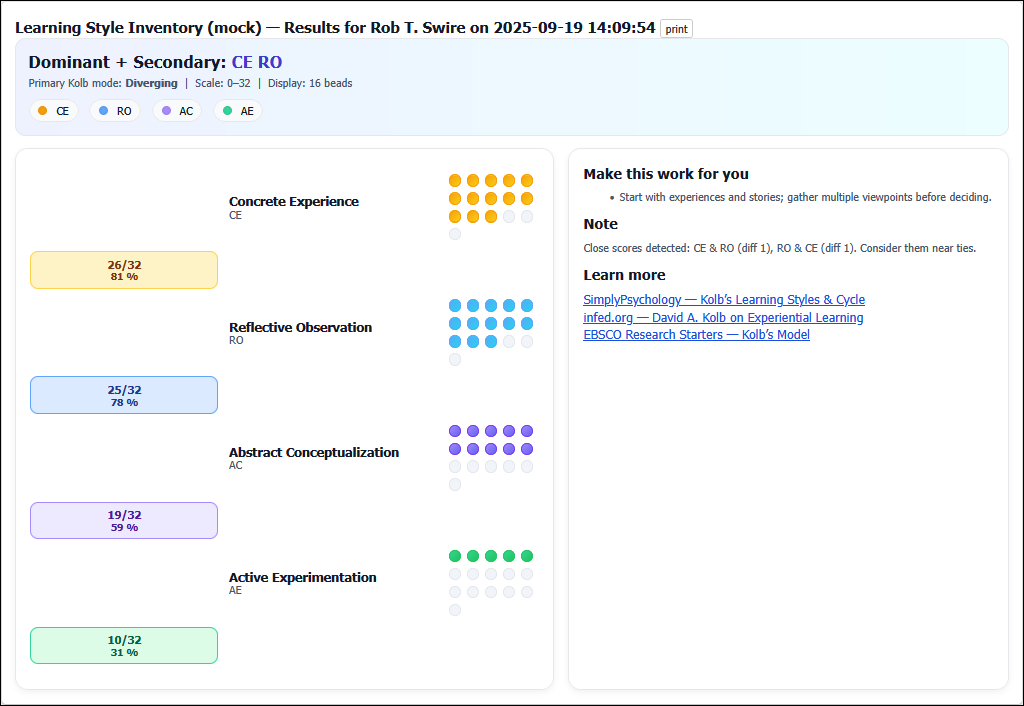The height and width of the screenshot is (706, 1024).
Task: Open infed.org David A. Kolb link
Action: [723, 318]
